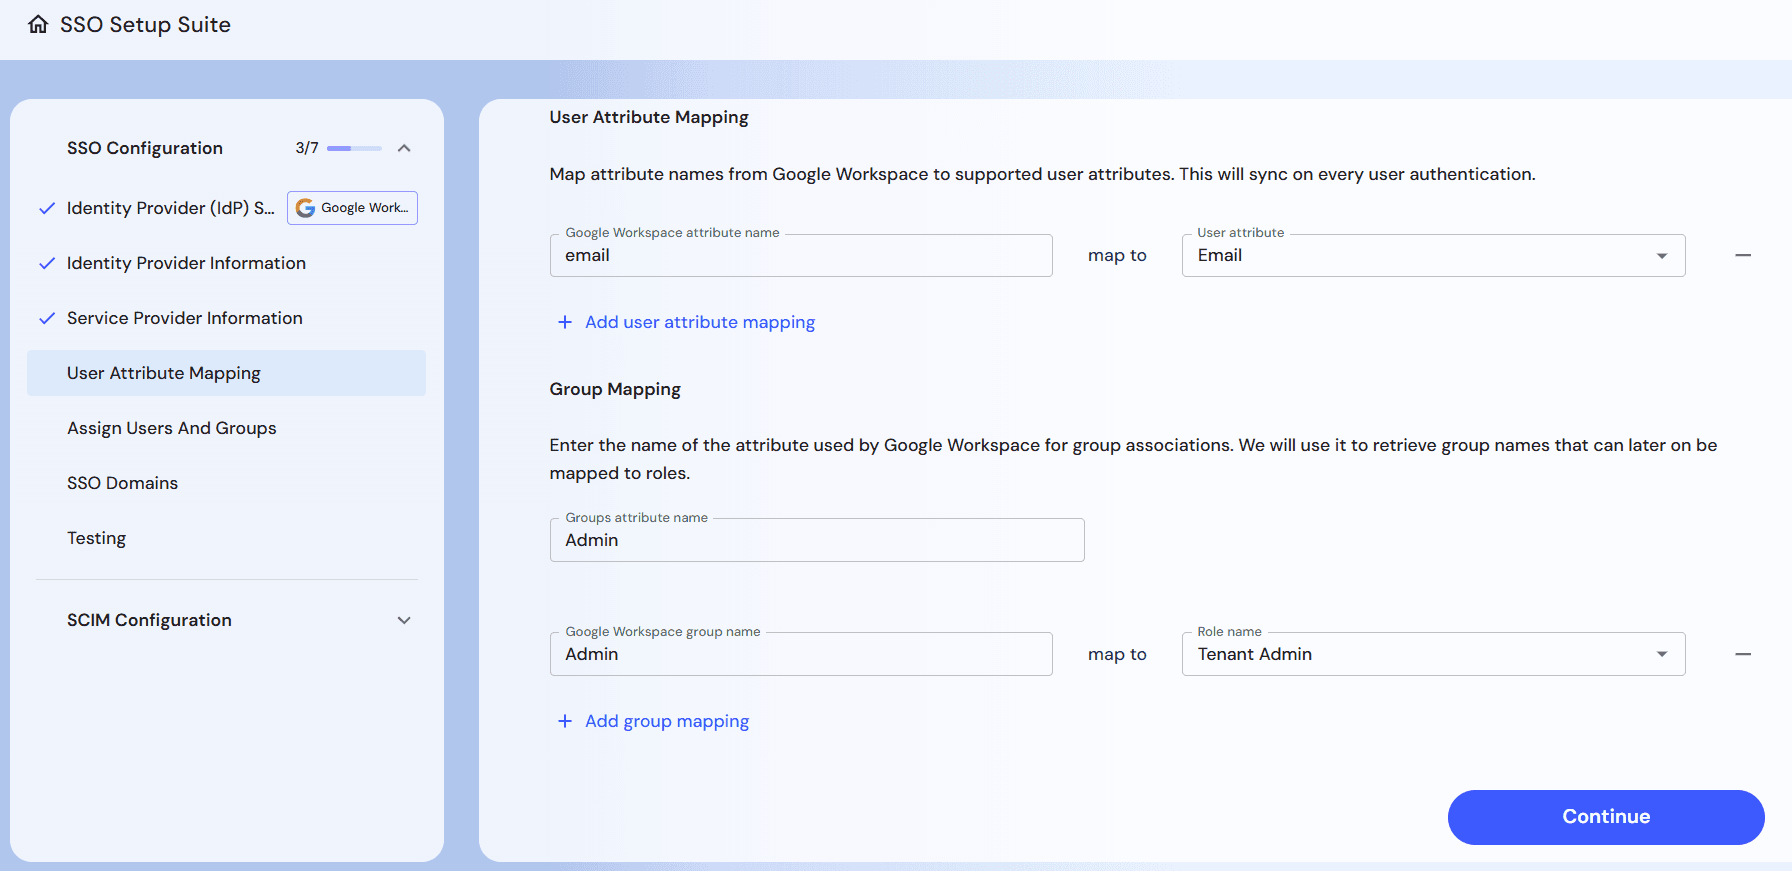The height and width of the screenshot is (871, 1792).
Task: Remove the email attribute mapping row
Action: click(1742, 256)
